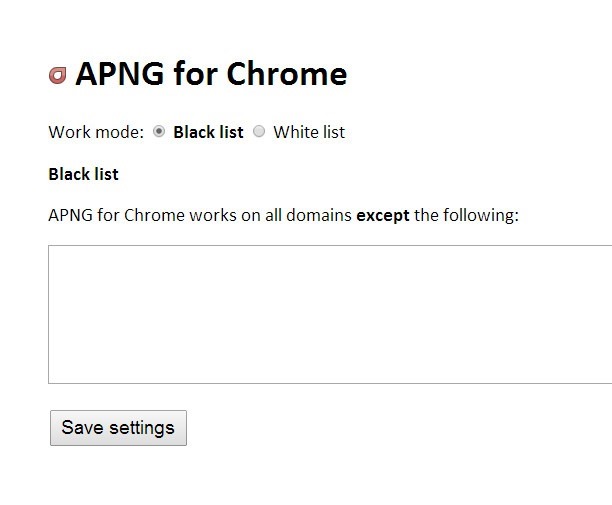Select the Black list radio button
Screen dimensions: 612x505
[x=159, y=131]
